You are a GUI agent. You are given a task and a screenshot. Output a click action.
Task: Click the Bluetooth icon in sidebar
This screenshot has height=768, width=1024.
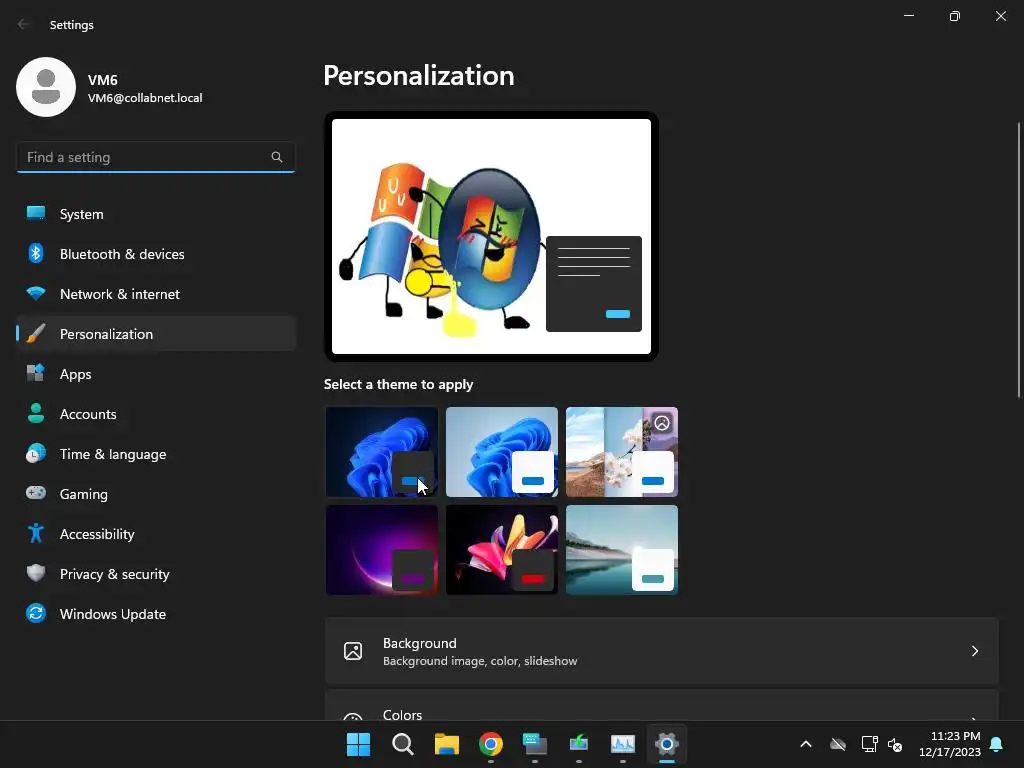(36, 253)
